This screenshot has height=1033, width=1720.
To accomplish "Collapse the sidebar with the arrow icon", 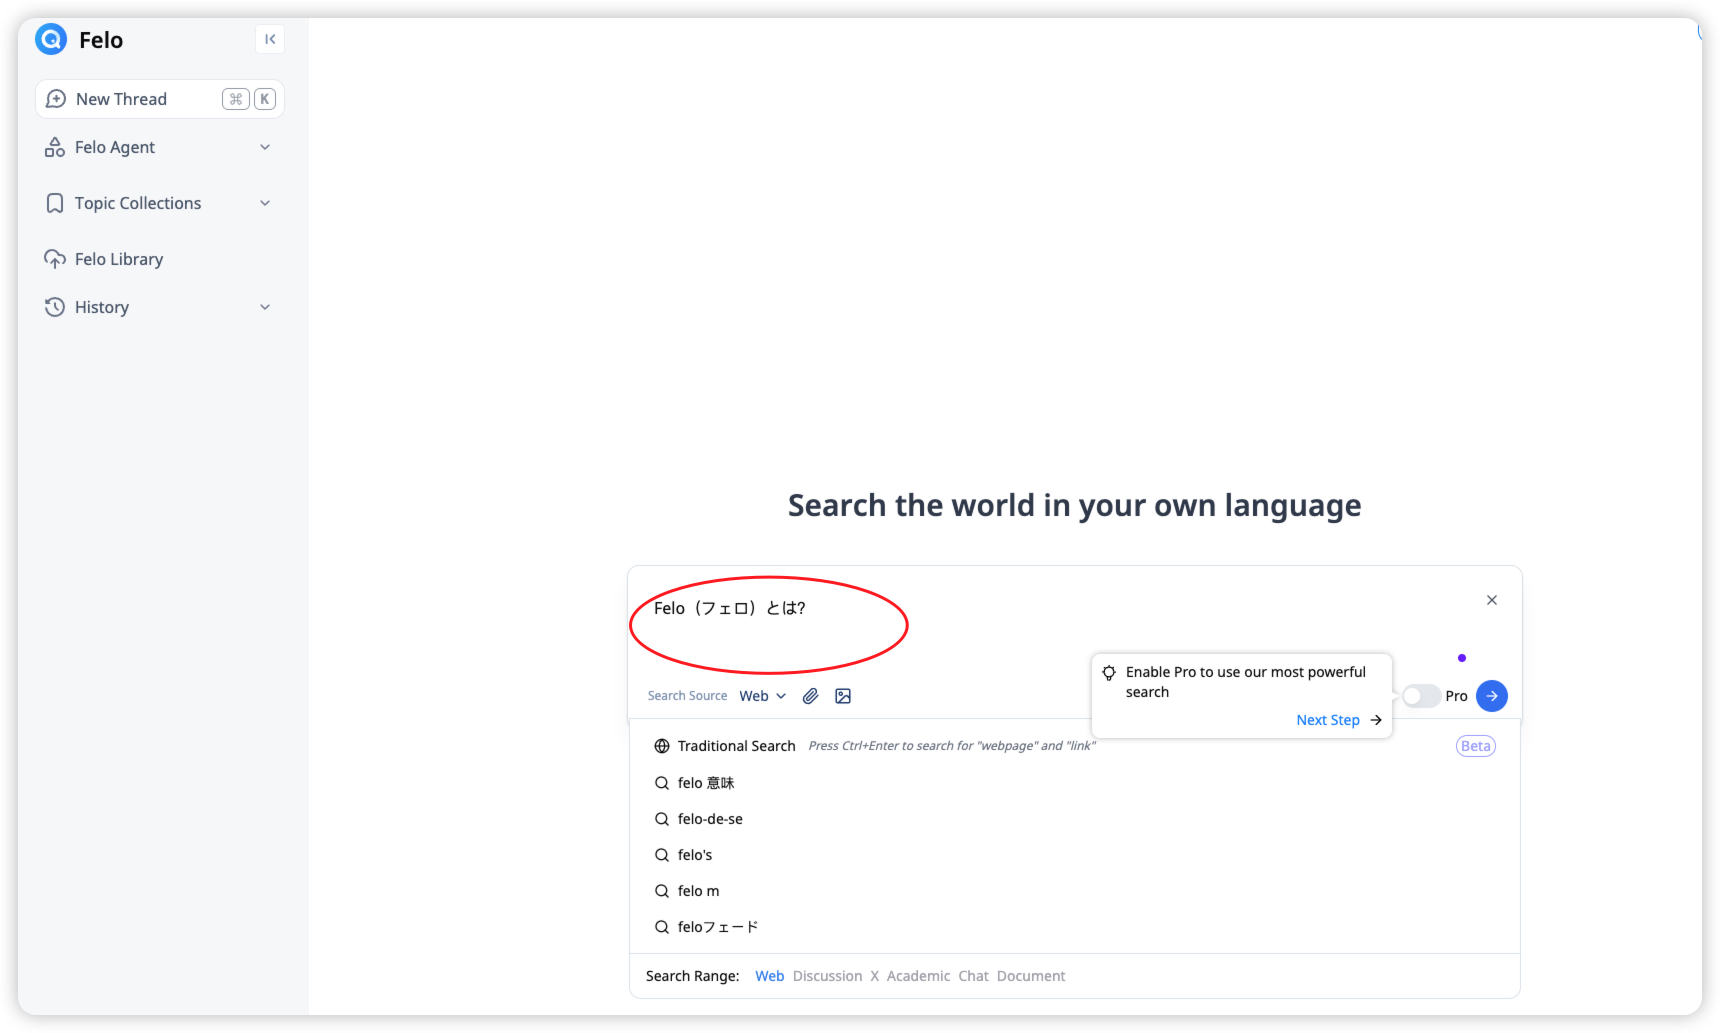I will (x=270, y=39).
